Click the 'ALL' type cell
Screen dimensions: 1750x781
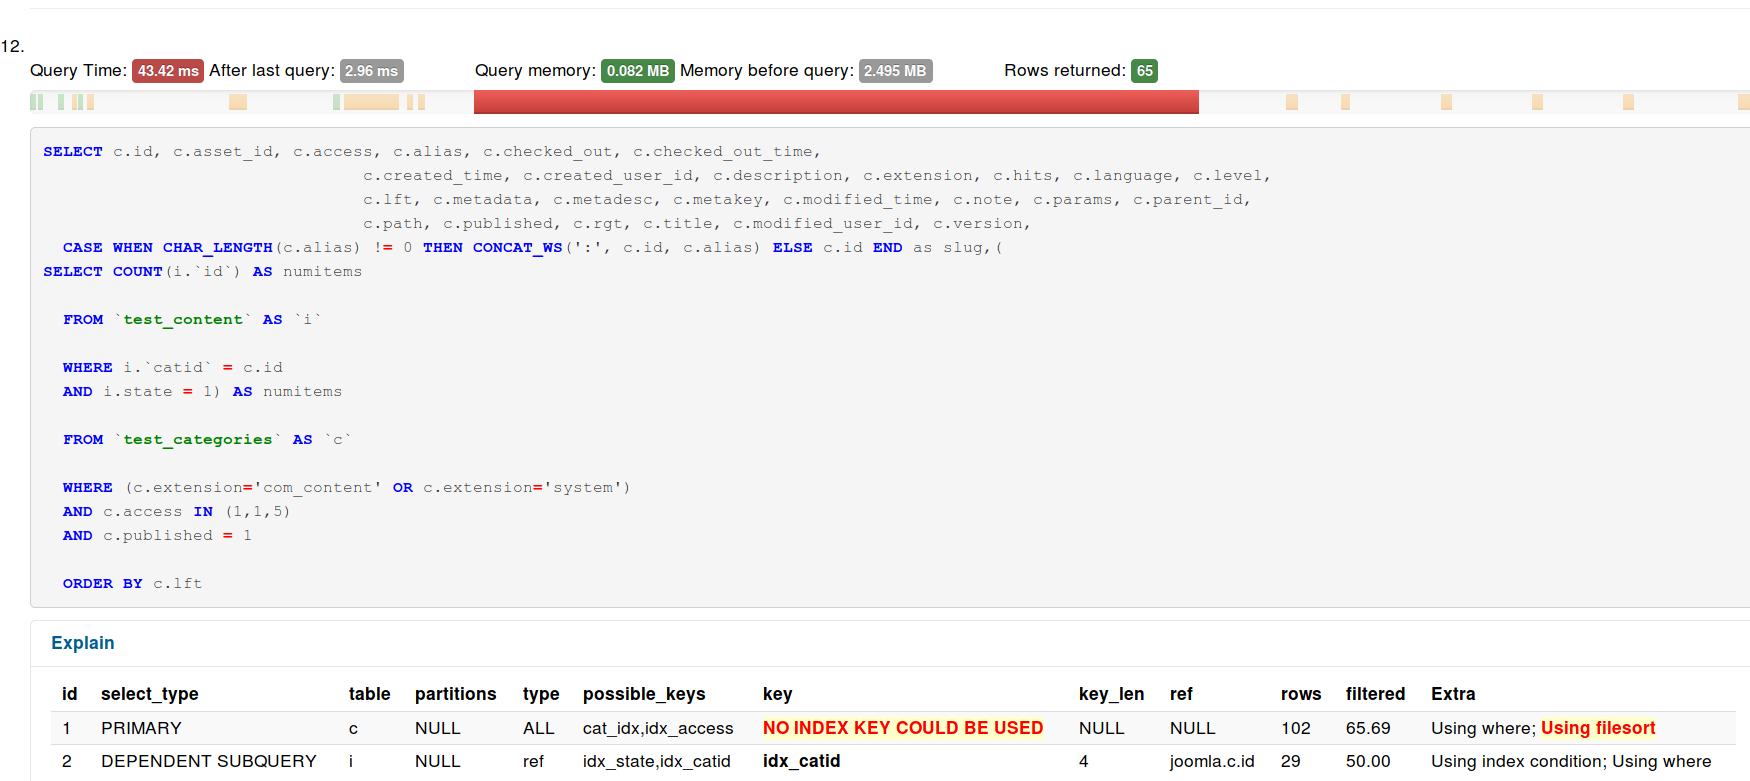point(538,728)
